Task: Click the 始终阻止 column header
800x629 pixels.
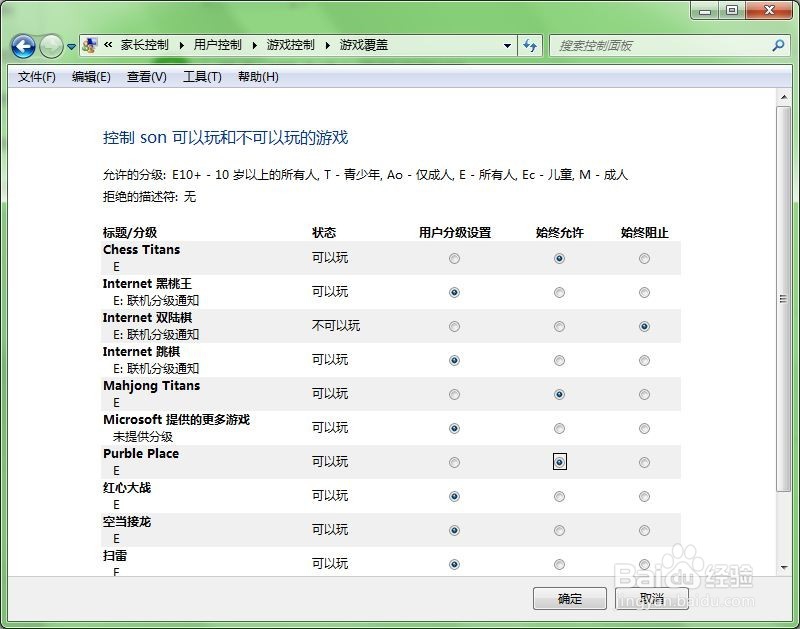Action: [644, 233]
